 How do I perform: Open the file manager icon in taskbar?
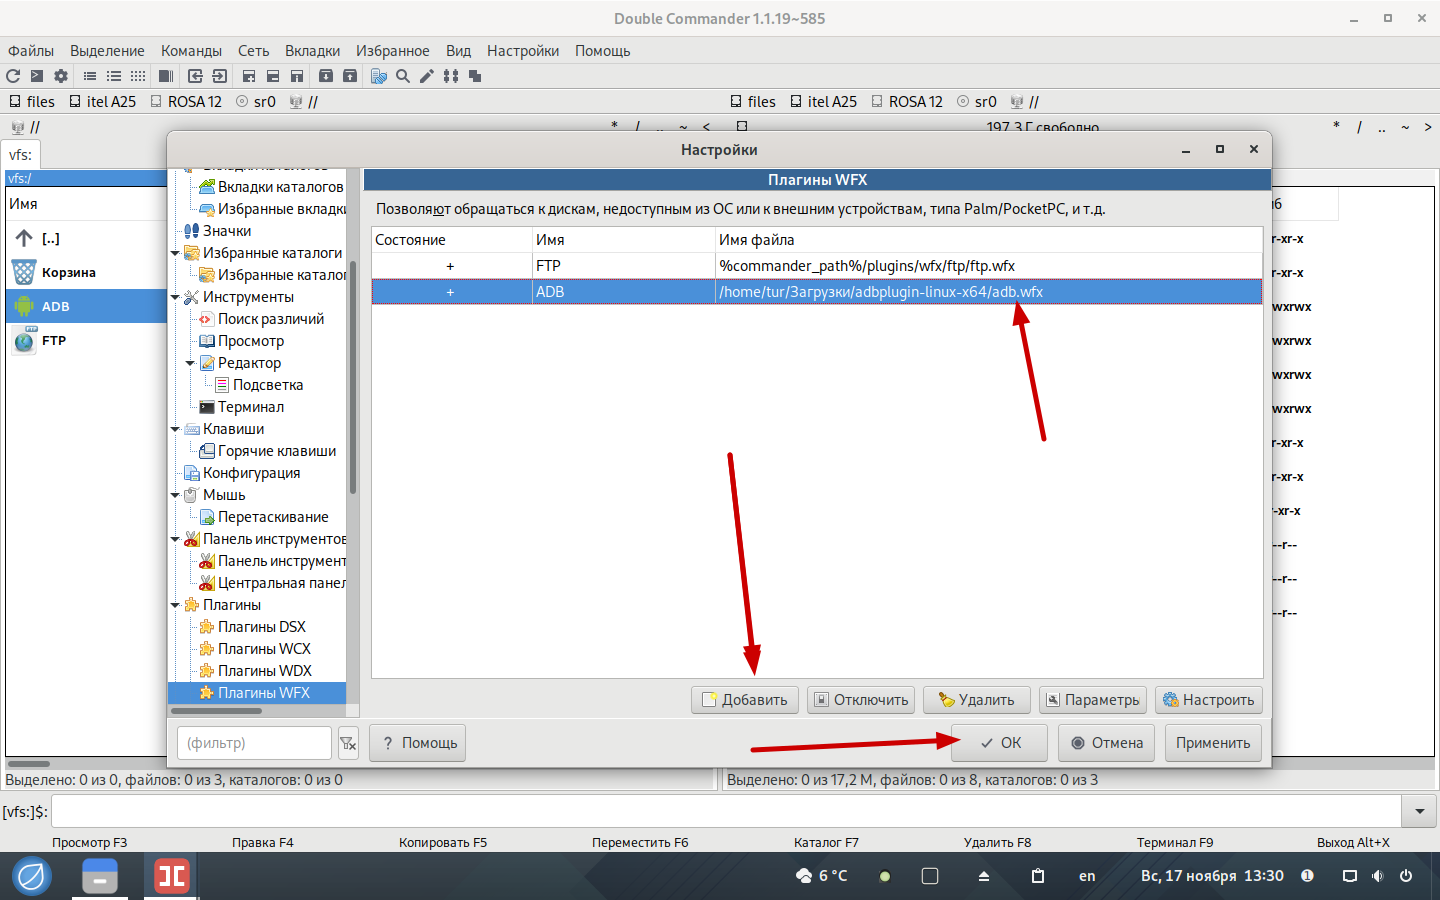tap(99, 876)
